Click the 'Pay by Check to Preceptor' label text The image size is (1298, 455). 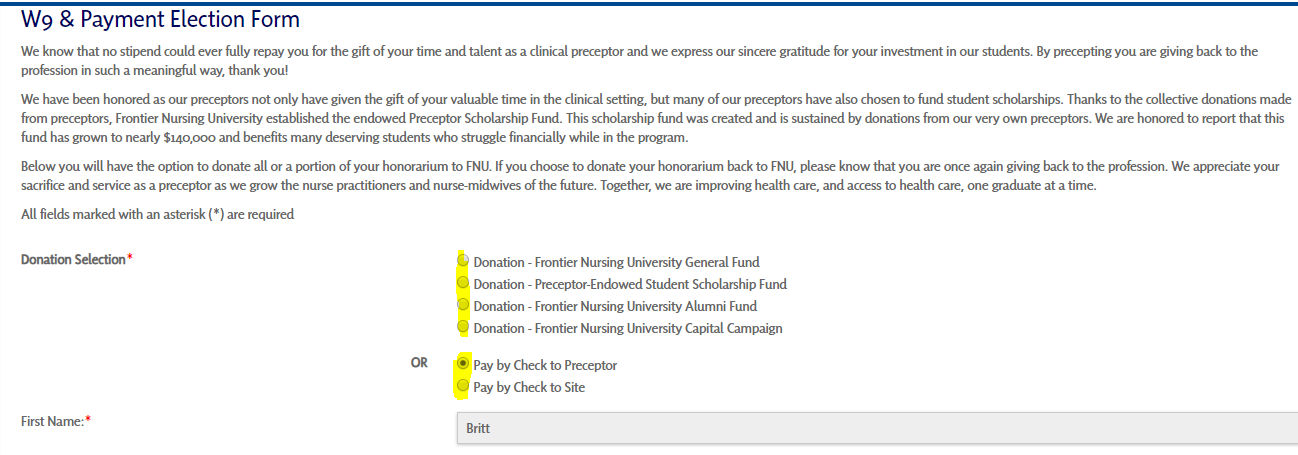tap(545, 365)
